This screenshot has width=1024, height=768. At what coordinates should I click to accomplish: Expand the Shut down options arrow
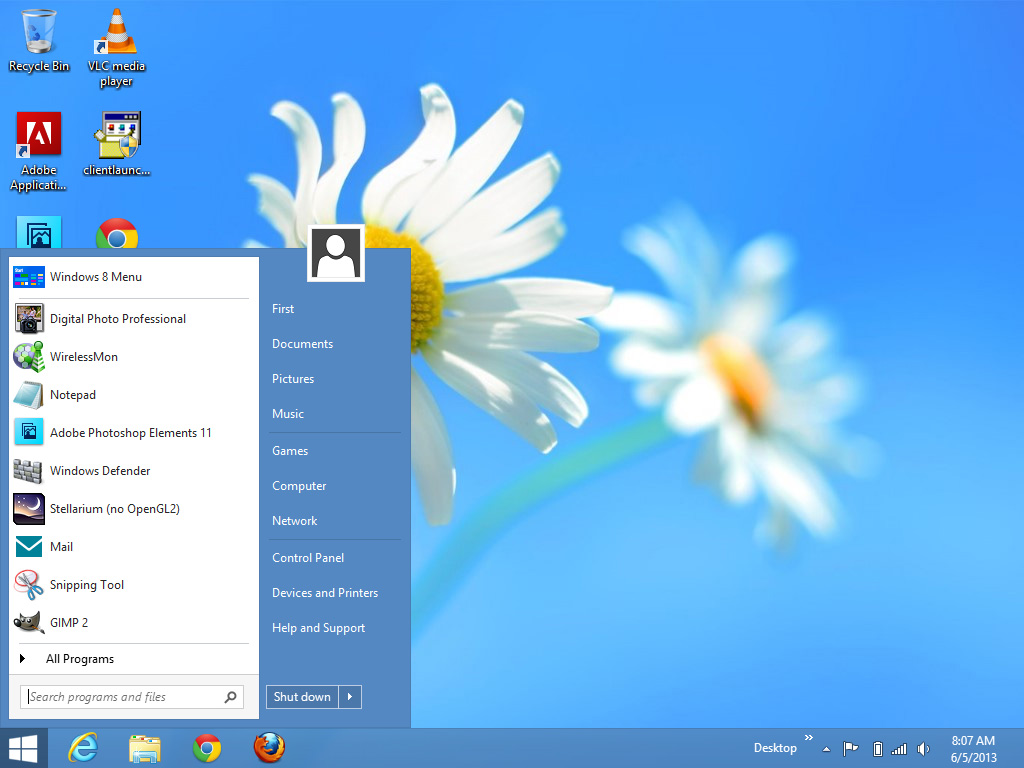tap(350, 697)
